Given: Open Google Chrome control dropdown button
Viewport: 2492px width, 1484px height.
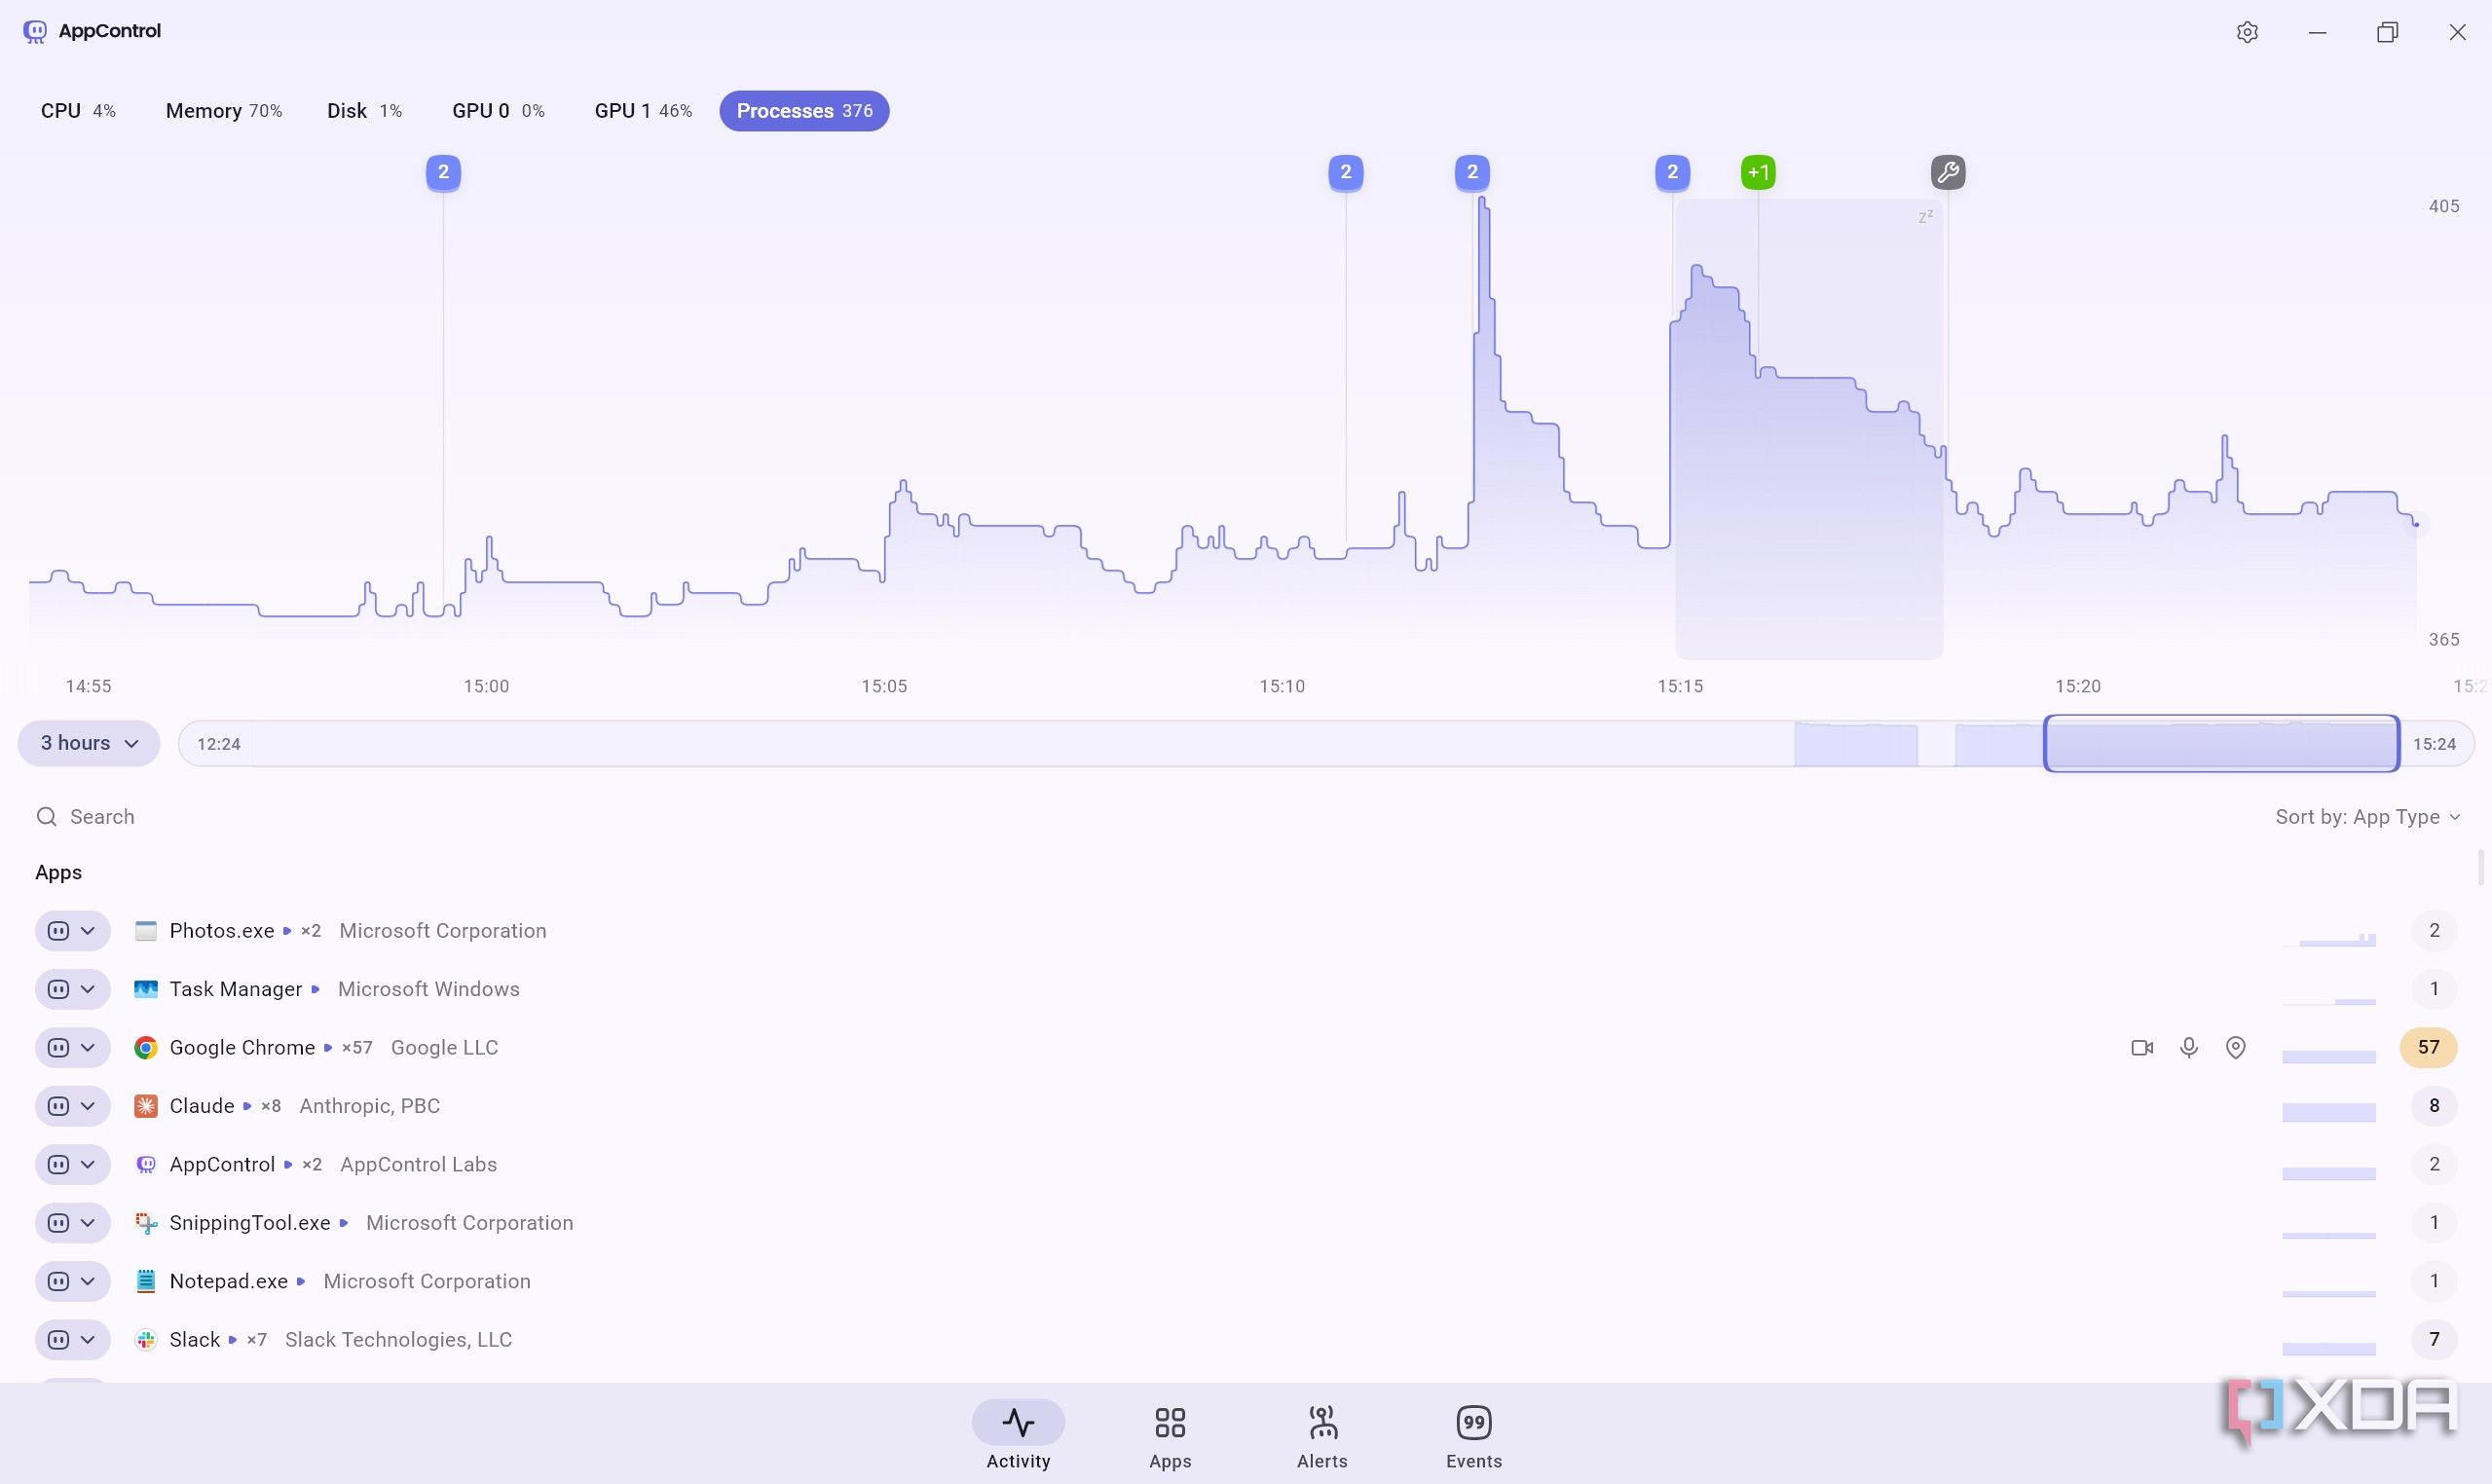Looking at the screenshot, I should point(72,1047).
